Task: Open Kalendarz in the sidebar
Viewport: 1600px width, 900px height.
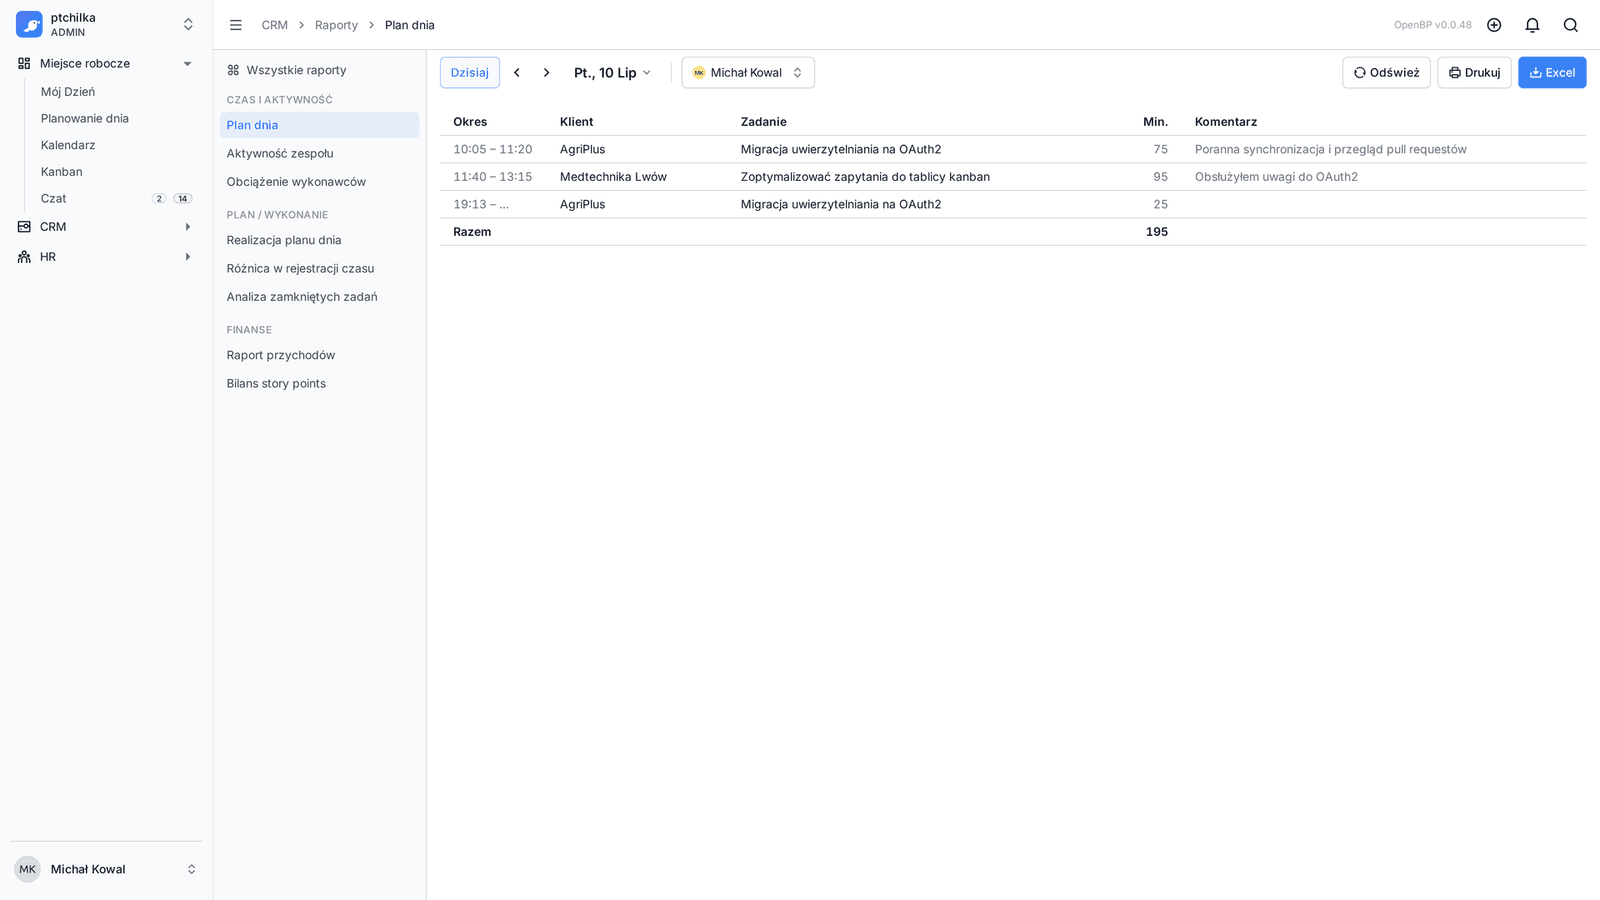Action: pyautogui.click(x=68, y=145)
